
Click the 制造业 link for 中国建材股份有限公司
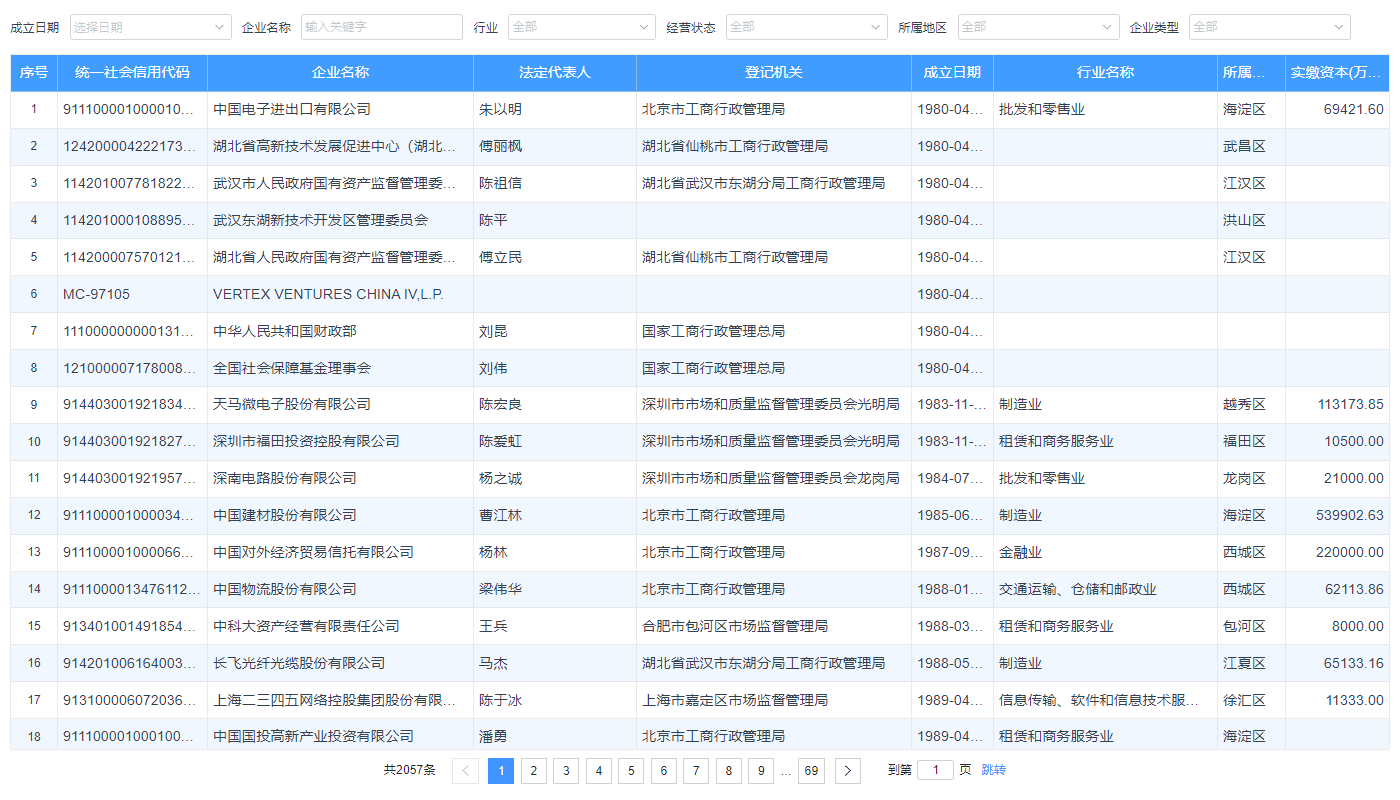tap(1020, 515)
